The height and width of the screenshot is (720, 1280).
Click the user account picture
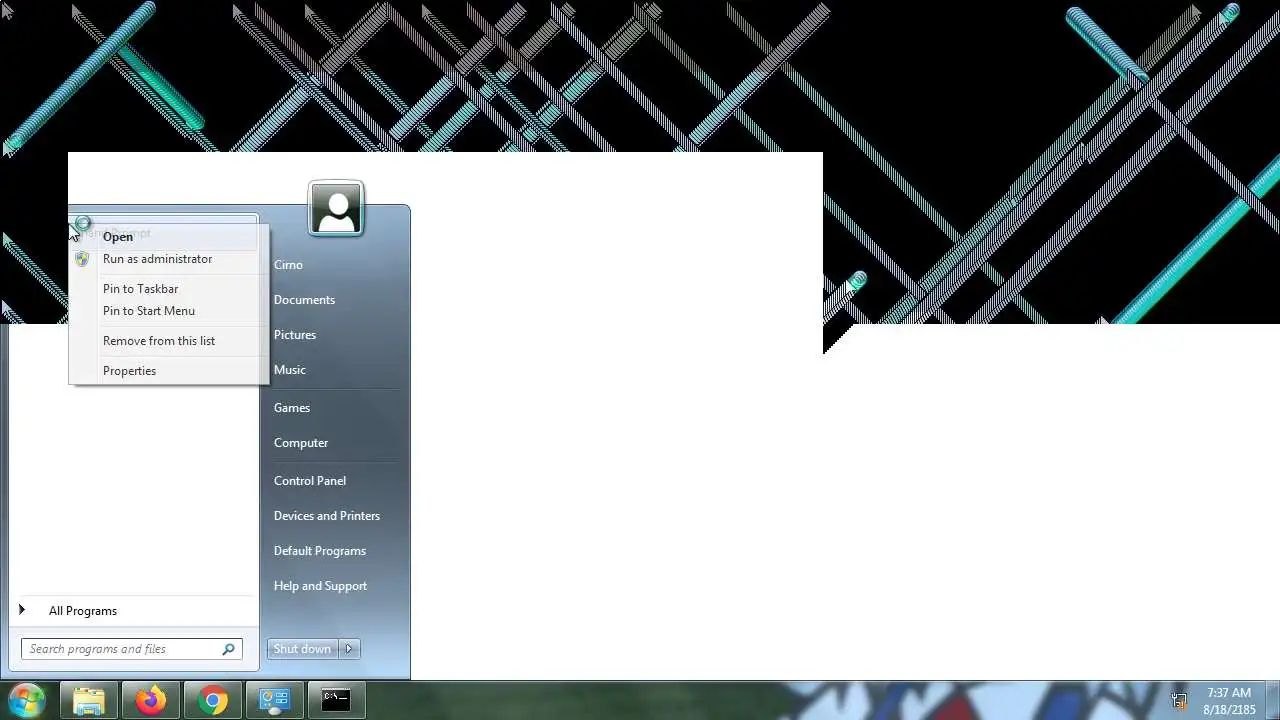[x=336, y=209]
